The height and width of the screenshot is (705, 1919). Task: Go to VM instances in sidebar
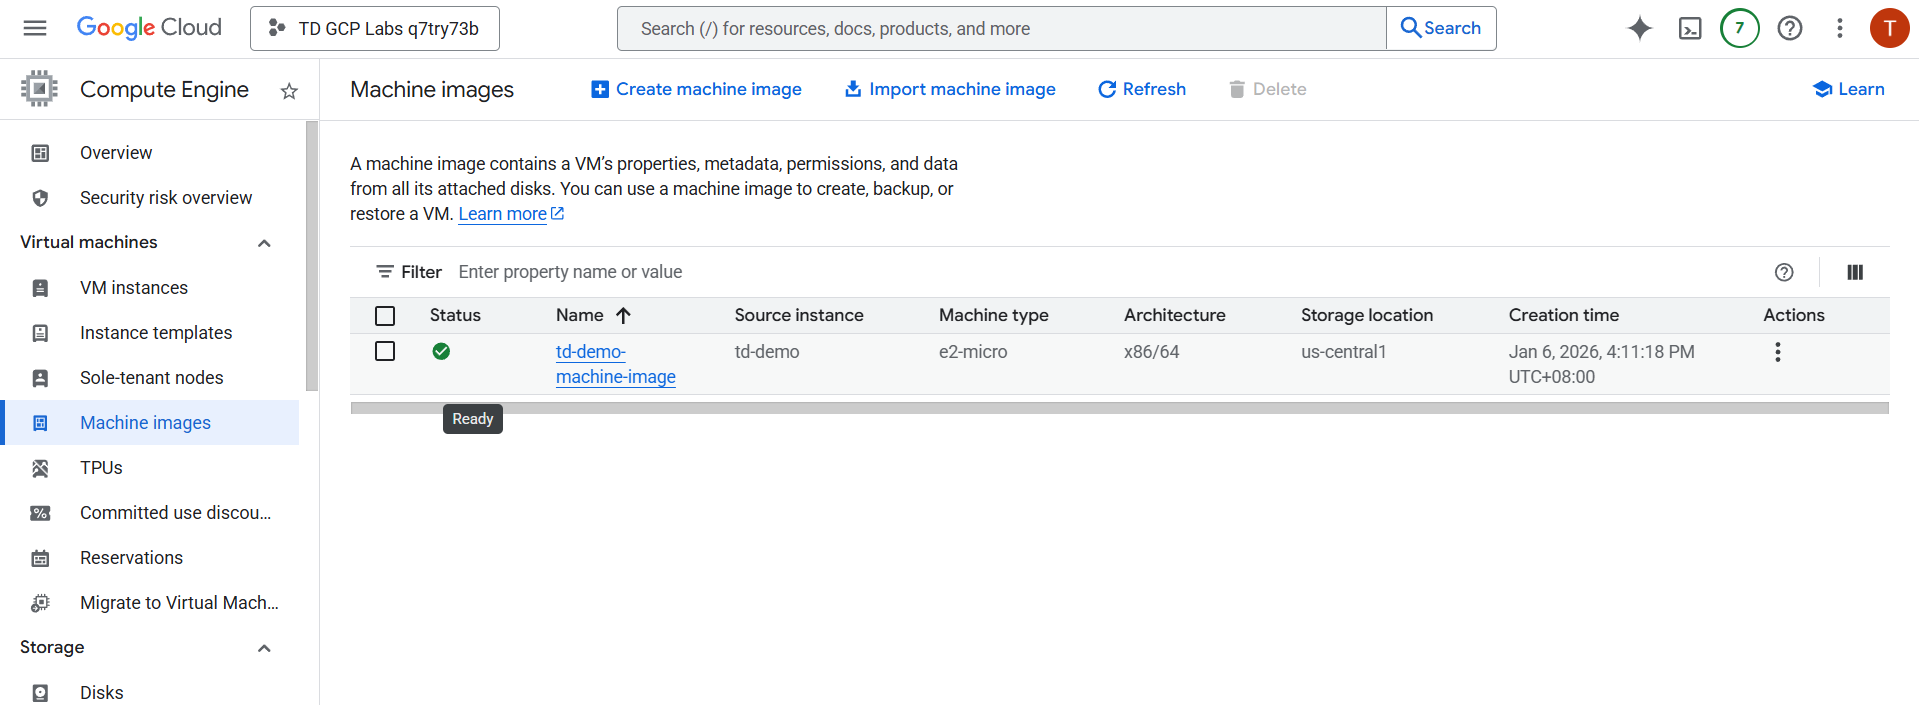tap(134, 288)
